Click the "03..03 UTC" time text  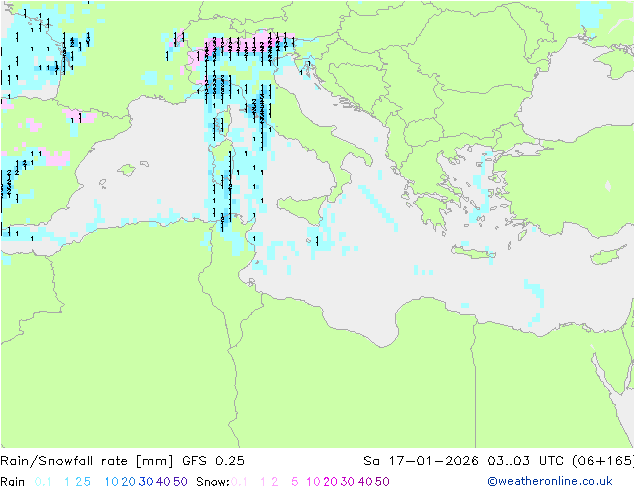[526, 461]
